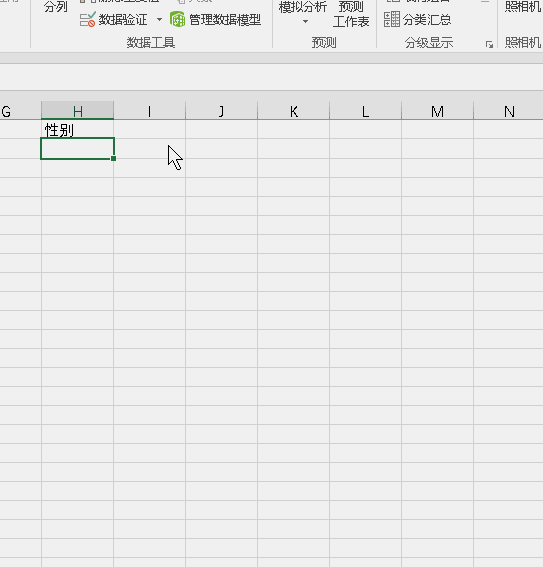Click the Forecast Sheet (预测工作表) button
543x567 pixels.
[351, 14]
